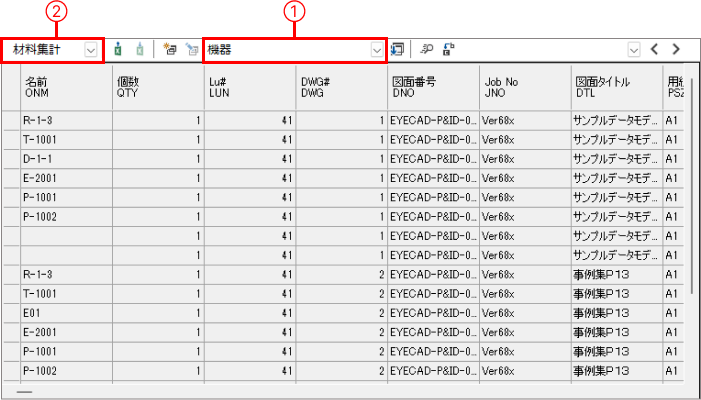The height and width of the screenshot is (400, 701).
Task: Go to next with the right chevron
Action: [x=677, y=48]
